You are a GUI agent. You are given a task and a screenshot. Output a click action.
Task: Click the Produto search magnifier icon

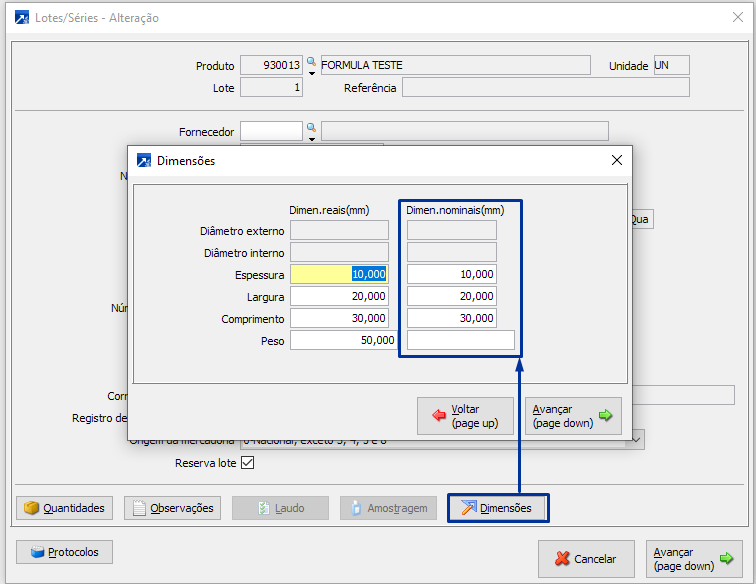point(311,61)
